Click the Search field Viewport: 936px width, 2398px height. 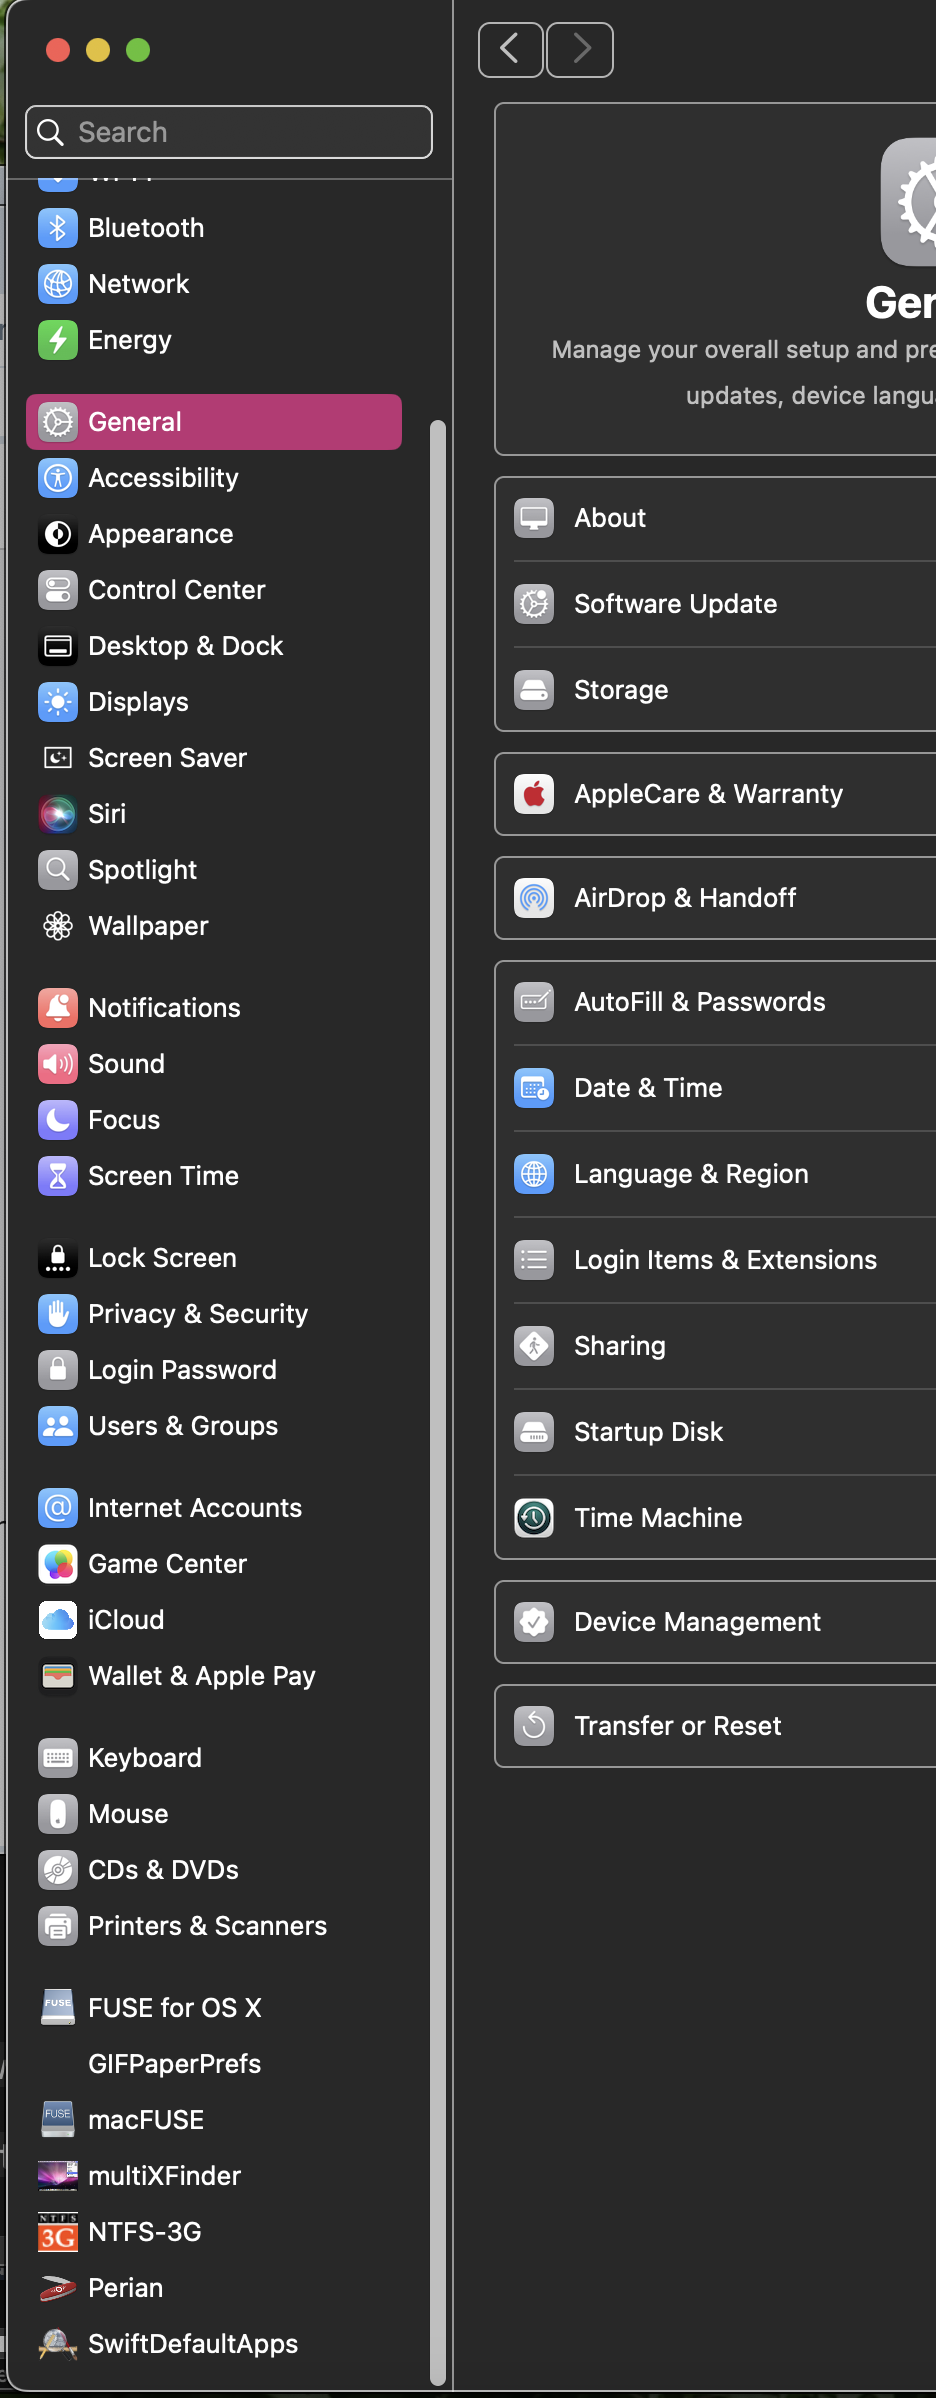(229, 132)
